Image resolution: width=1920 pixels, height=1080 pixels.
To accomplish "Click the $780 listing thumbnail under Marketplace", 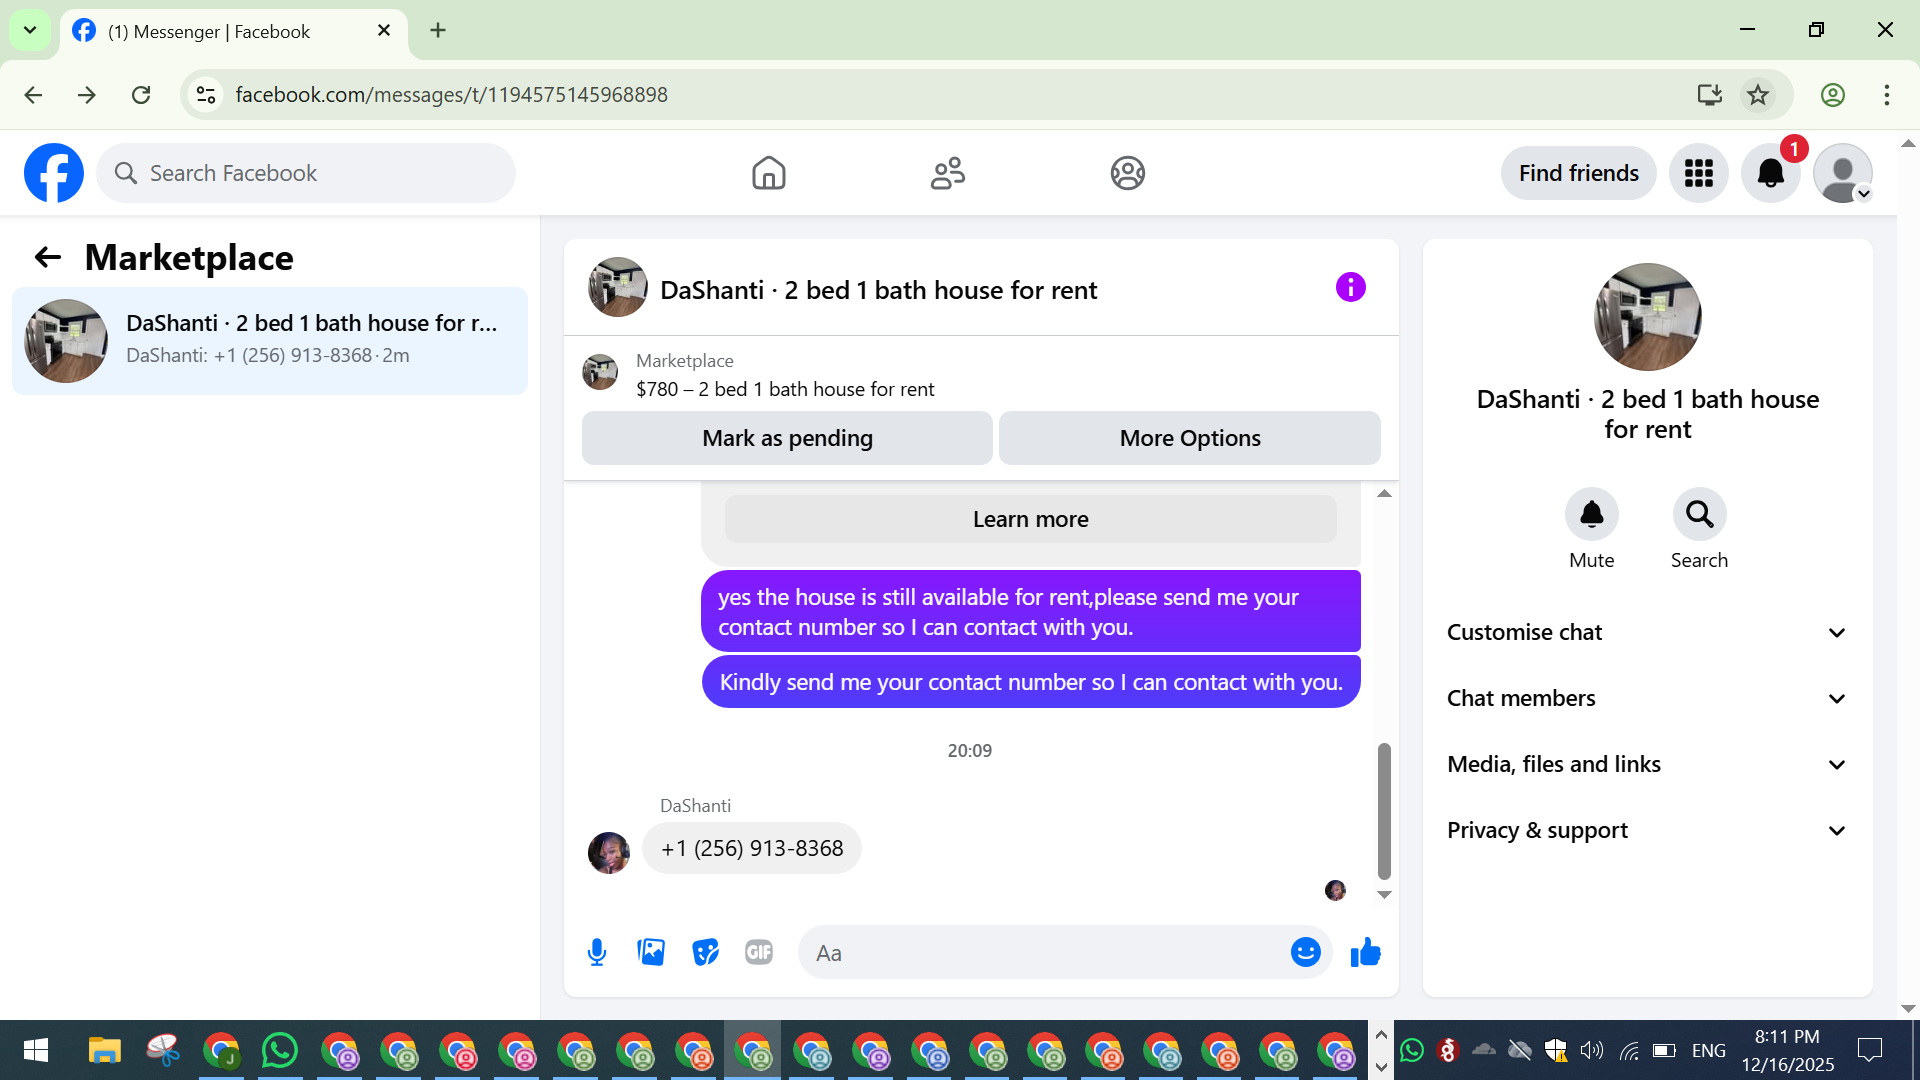I will 600,372.
